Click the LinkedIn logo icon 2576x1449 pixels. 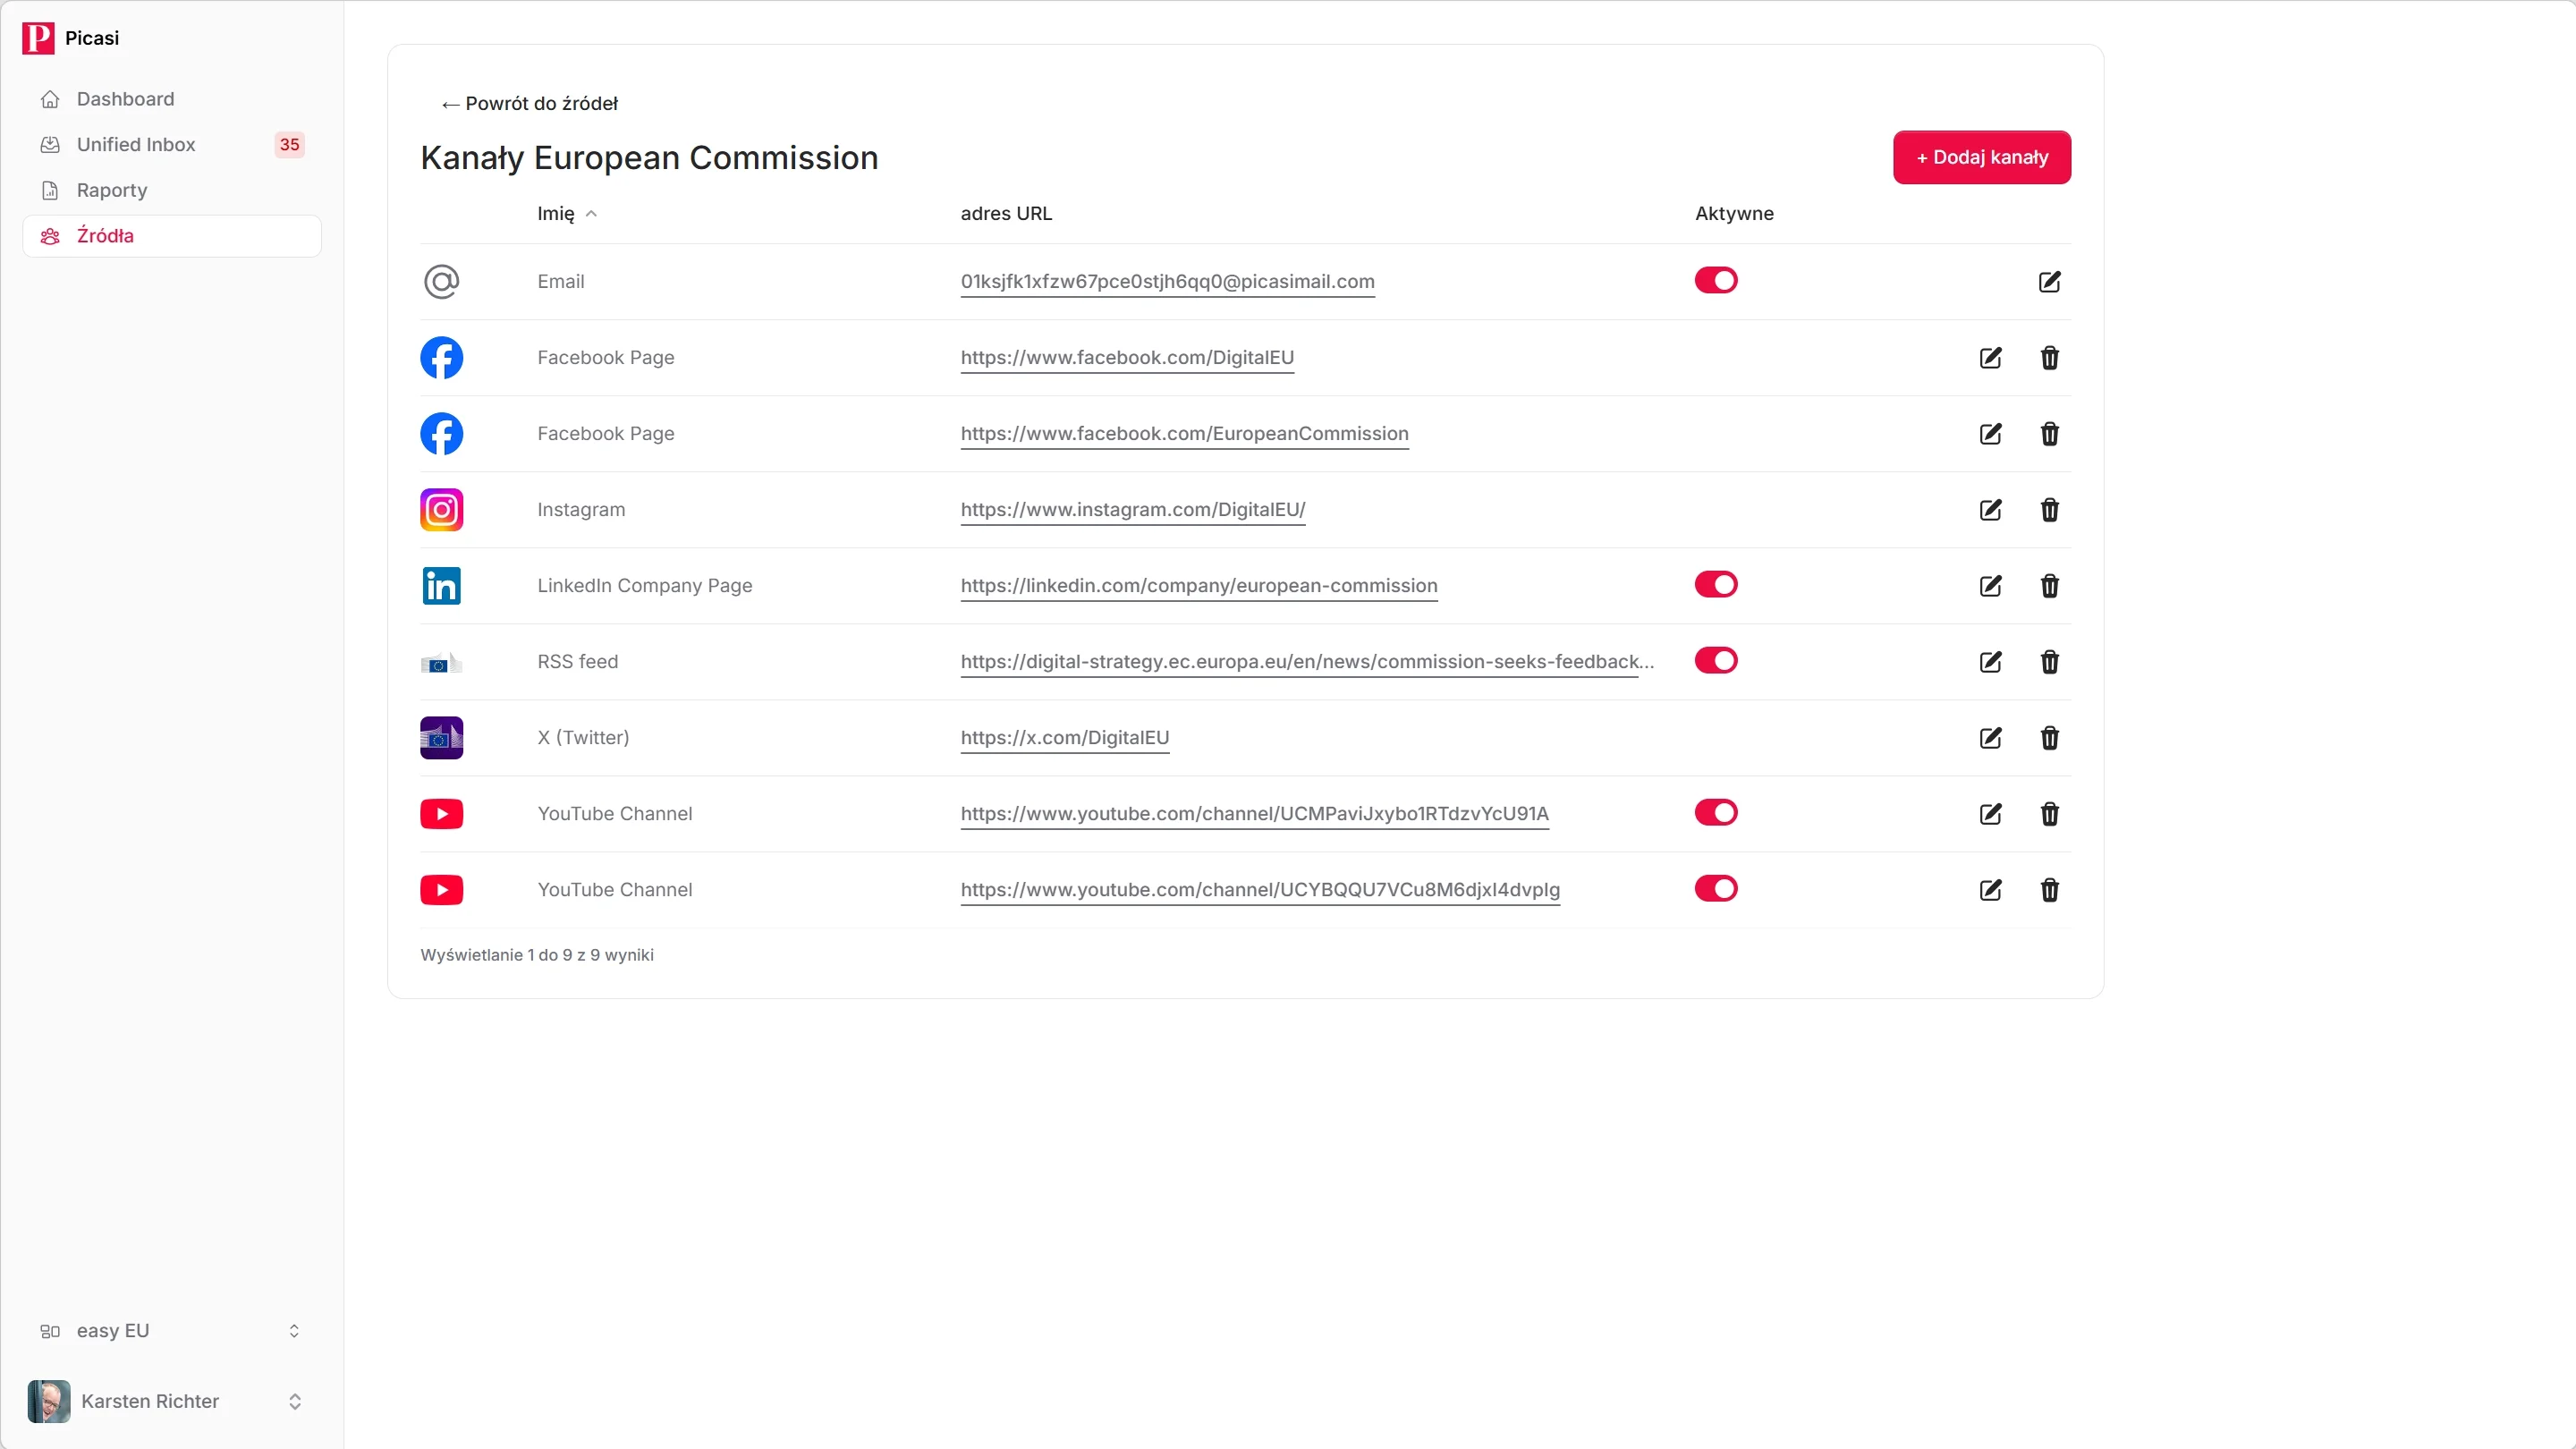click(441, 586)
